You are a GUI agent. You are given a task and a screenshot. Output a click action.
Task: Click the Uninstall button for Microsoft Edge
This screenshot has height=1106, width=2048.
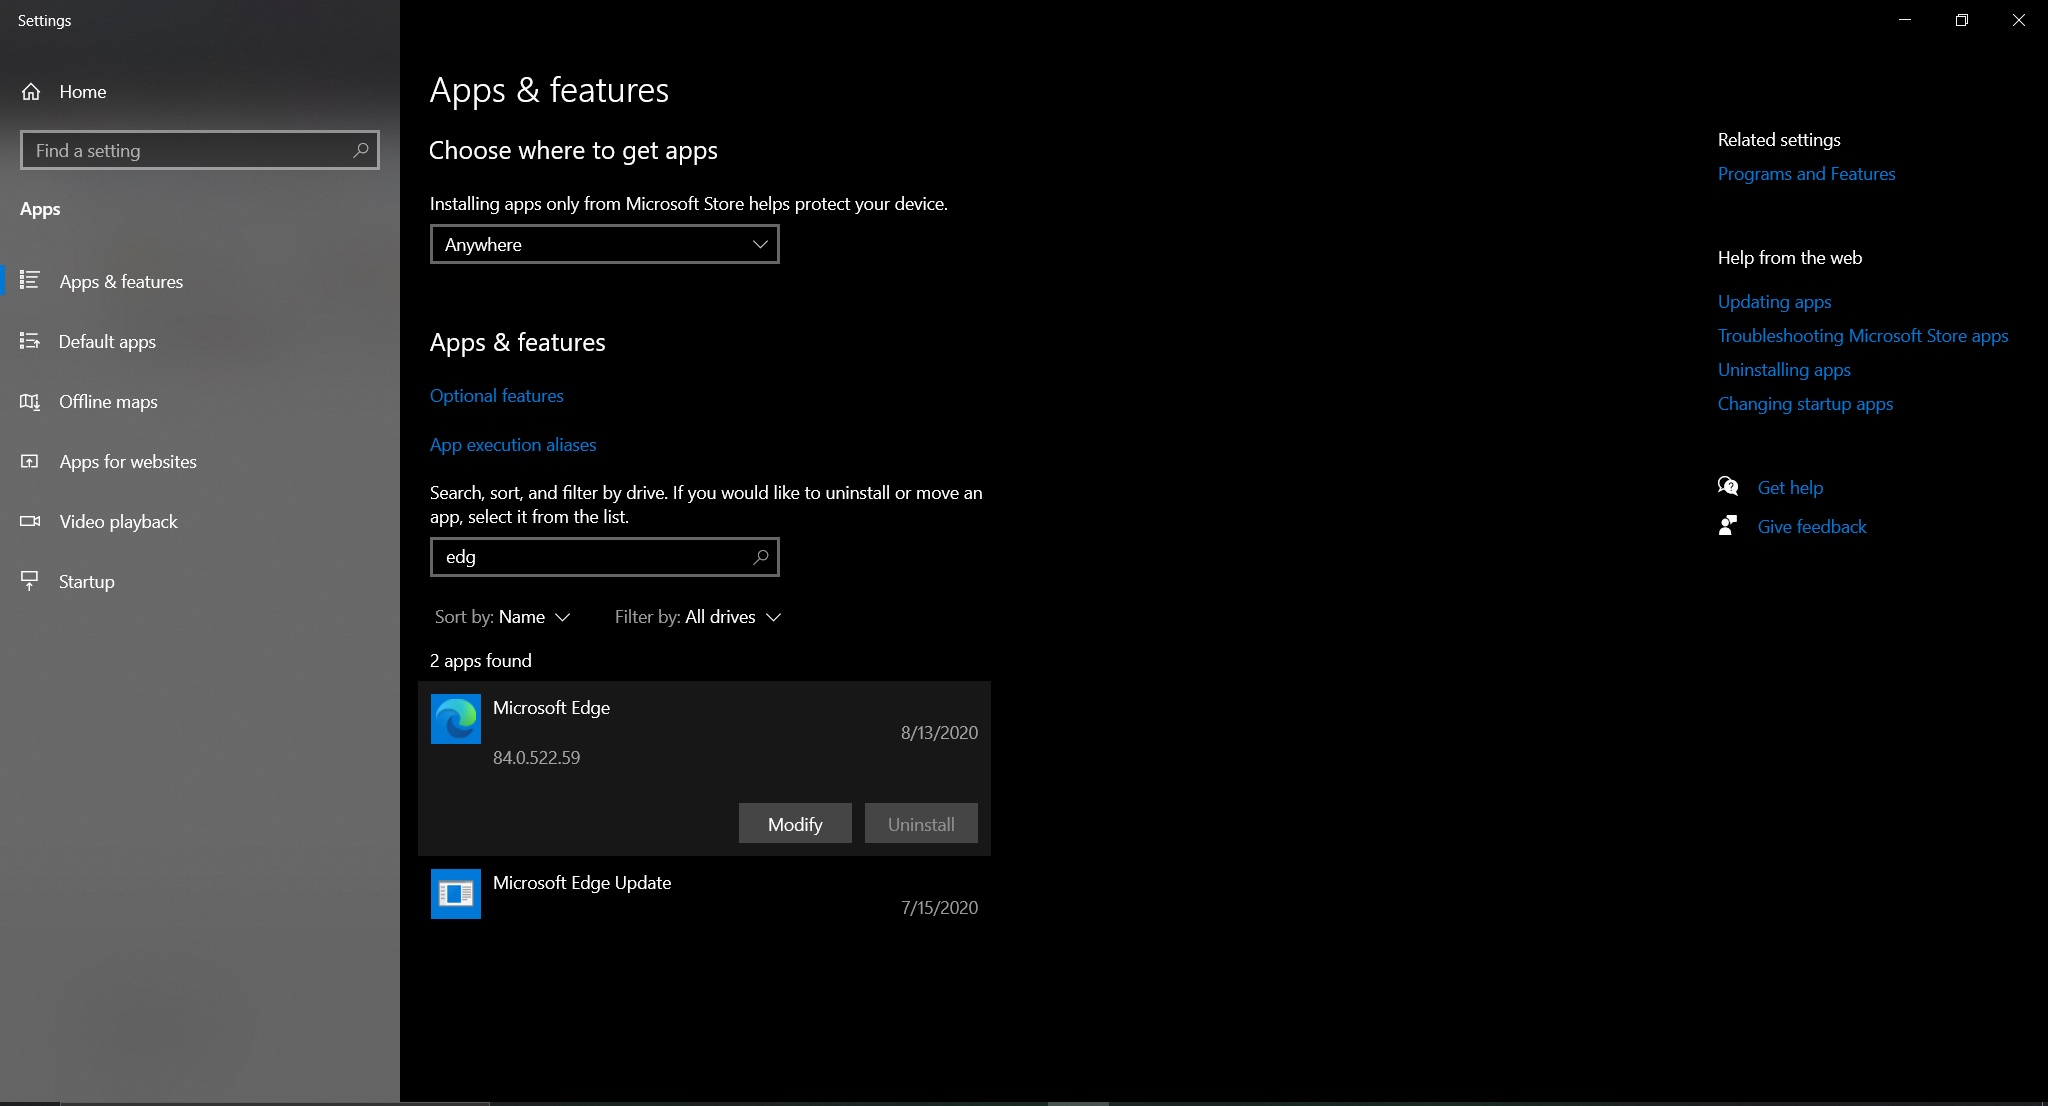921,823
